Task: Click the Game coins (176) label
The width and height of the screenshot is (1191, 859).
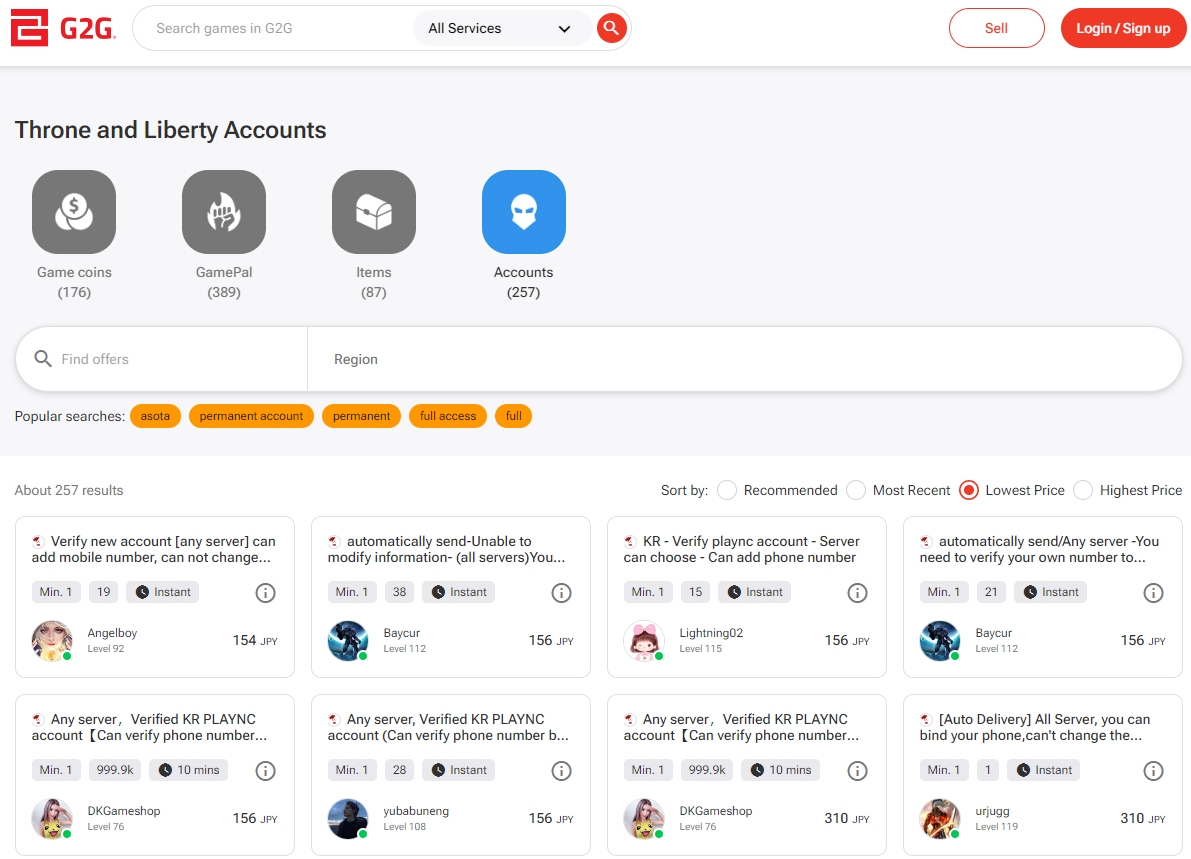Action: [x=74, y=282]
